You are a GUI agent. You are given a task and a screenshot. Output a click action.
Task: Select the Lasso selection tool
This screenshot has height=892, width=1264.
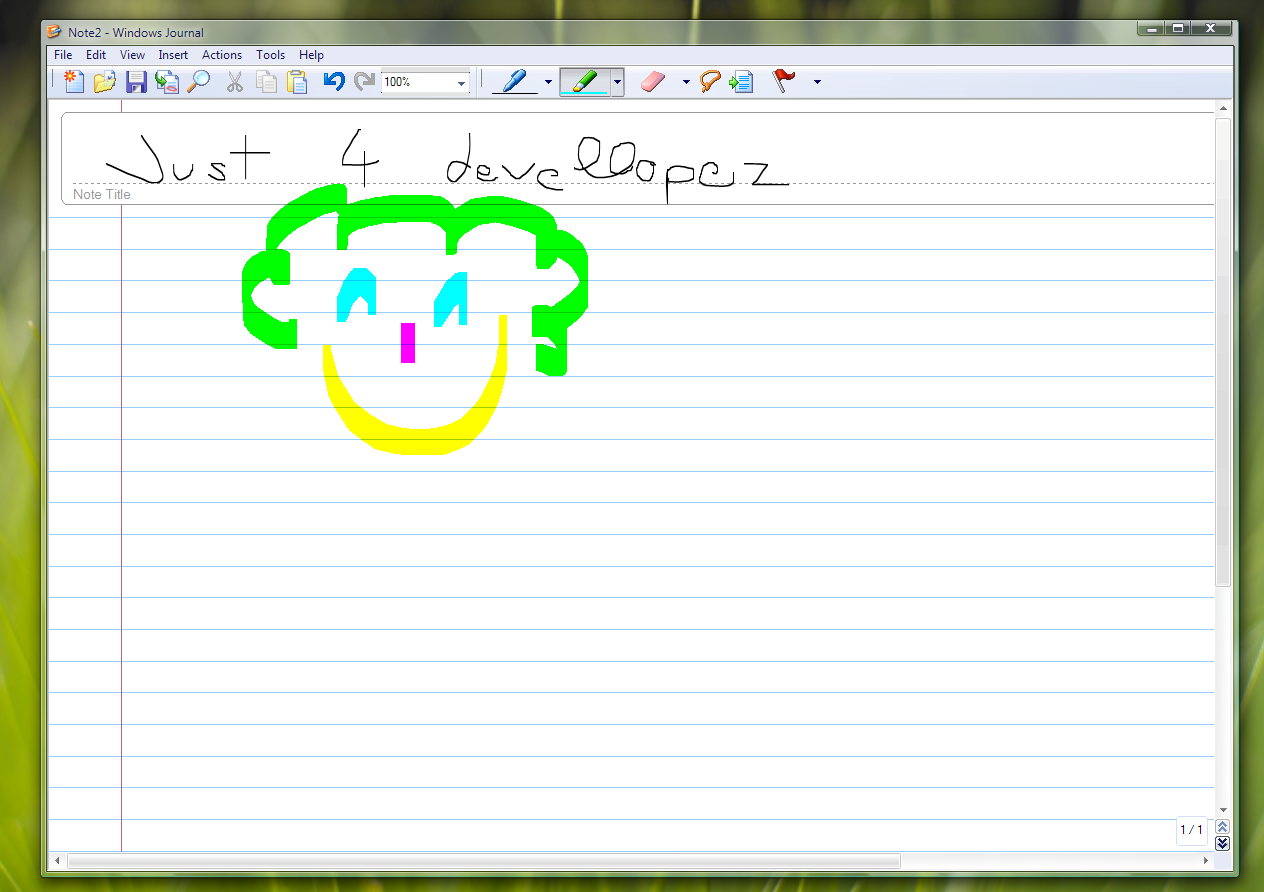pyautogui.click(x=710, y=82)
